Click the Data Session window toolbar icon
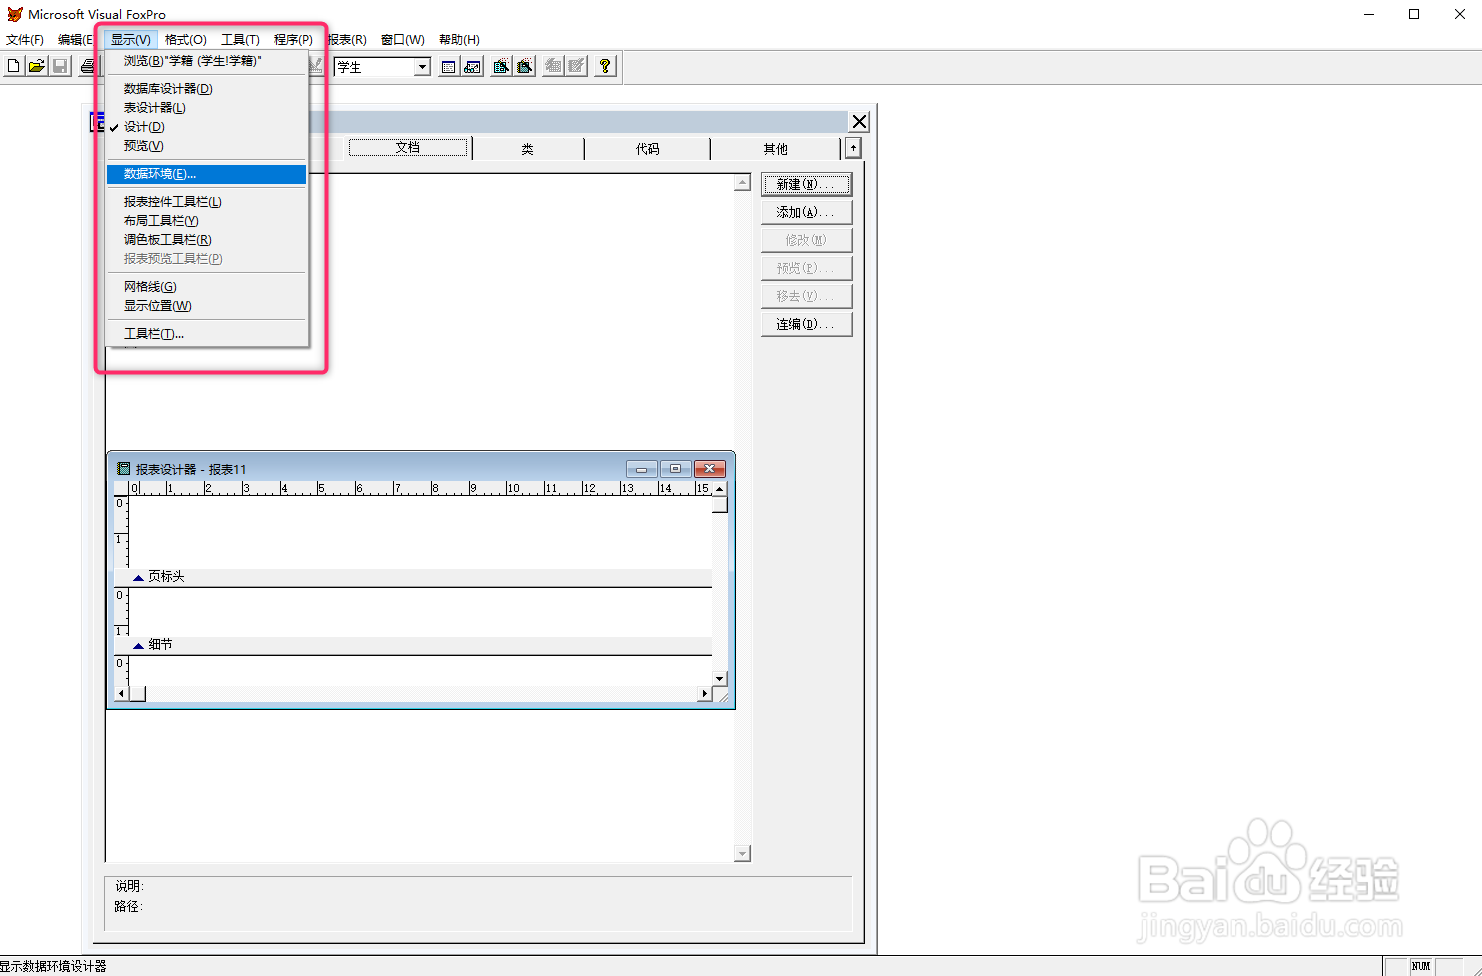This screenshot has width=1482, height=976. (x=472, y=66)
